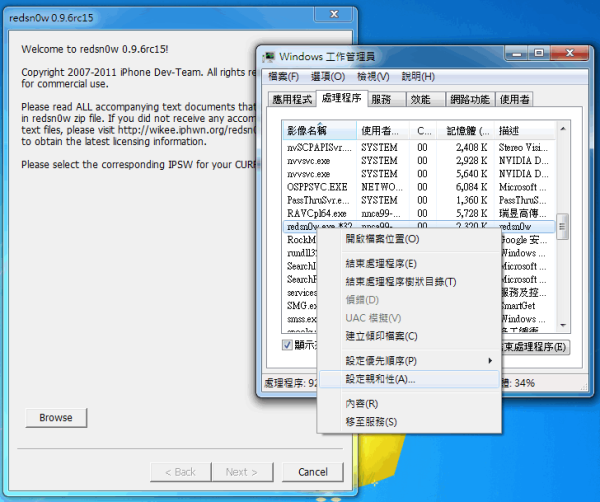This screenshot has height=502, width=600.
Task: Close the Task Manager window
Action: pos(569,53)
